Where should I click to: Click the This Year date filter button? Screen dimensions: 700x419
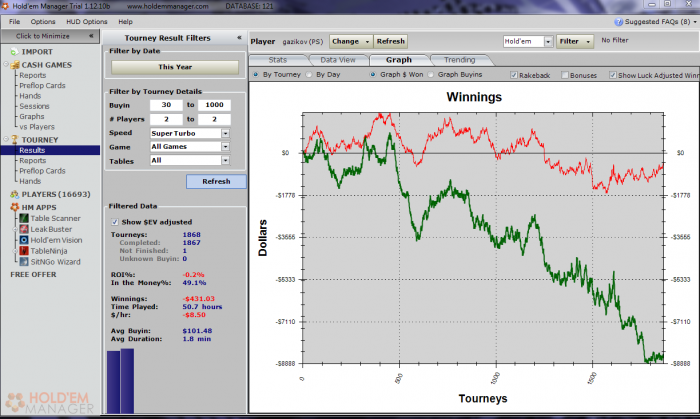pyautogui.click(x=175, y=67)
